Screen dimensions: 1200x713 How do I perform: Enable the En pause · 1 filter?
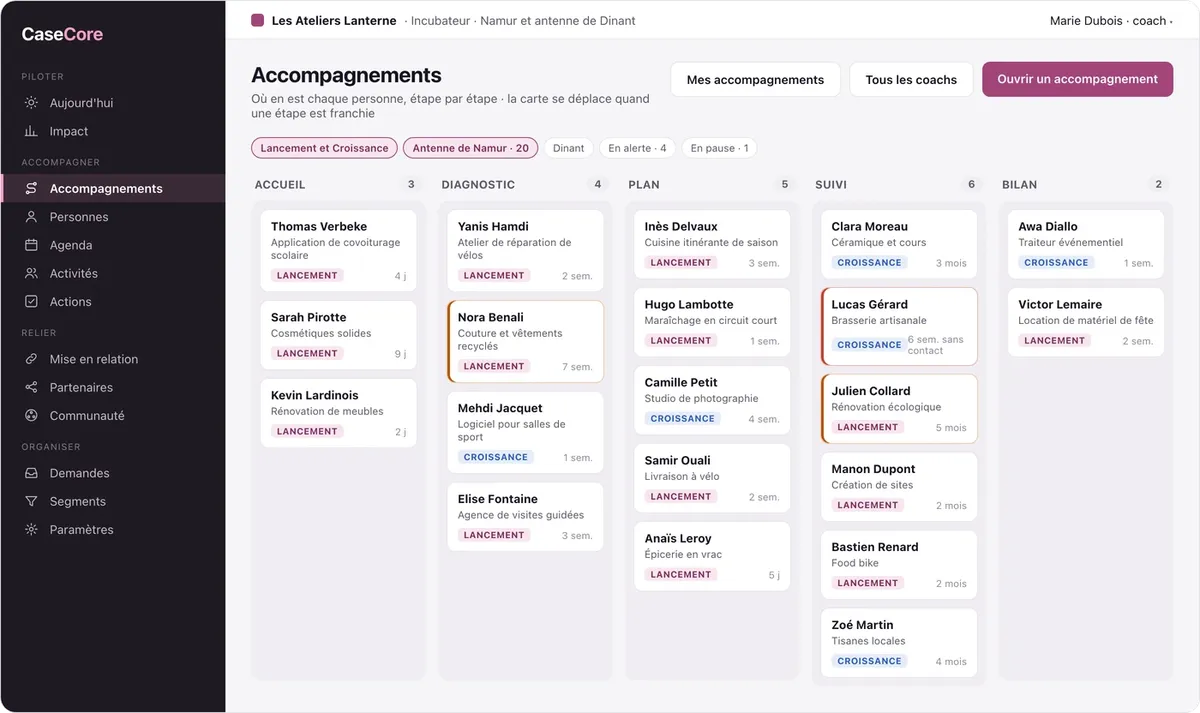tap(719, 148)
